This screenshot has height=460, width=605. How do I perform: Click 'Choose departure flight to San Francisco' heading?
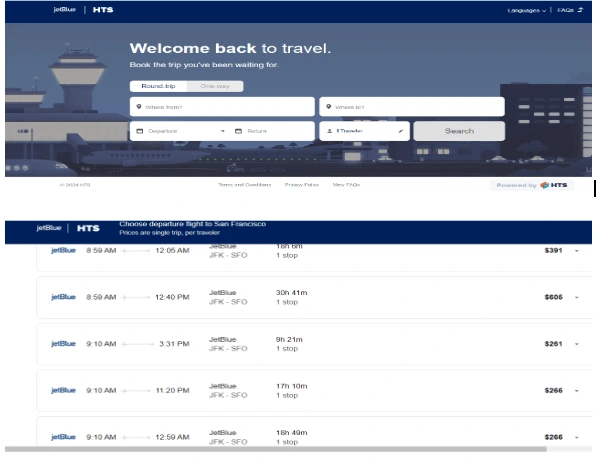[x=192, y=224]
